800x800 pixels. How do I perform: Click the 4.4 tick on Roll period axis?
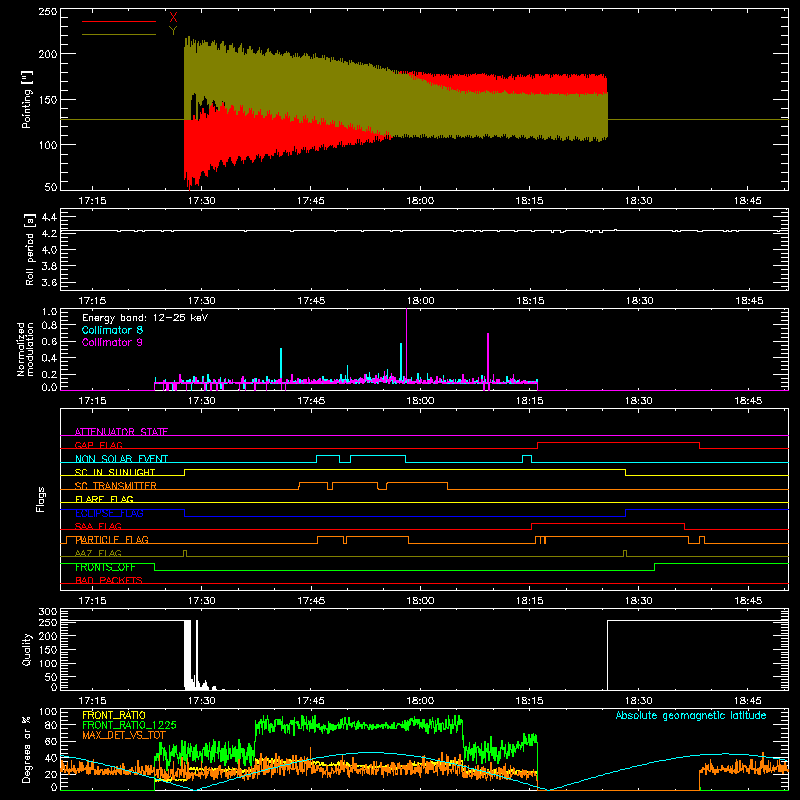coord(49,218)
